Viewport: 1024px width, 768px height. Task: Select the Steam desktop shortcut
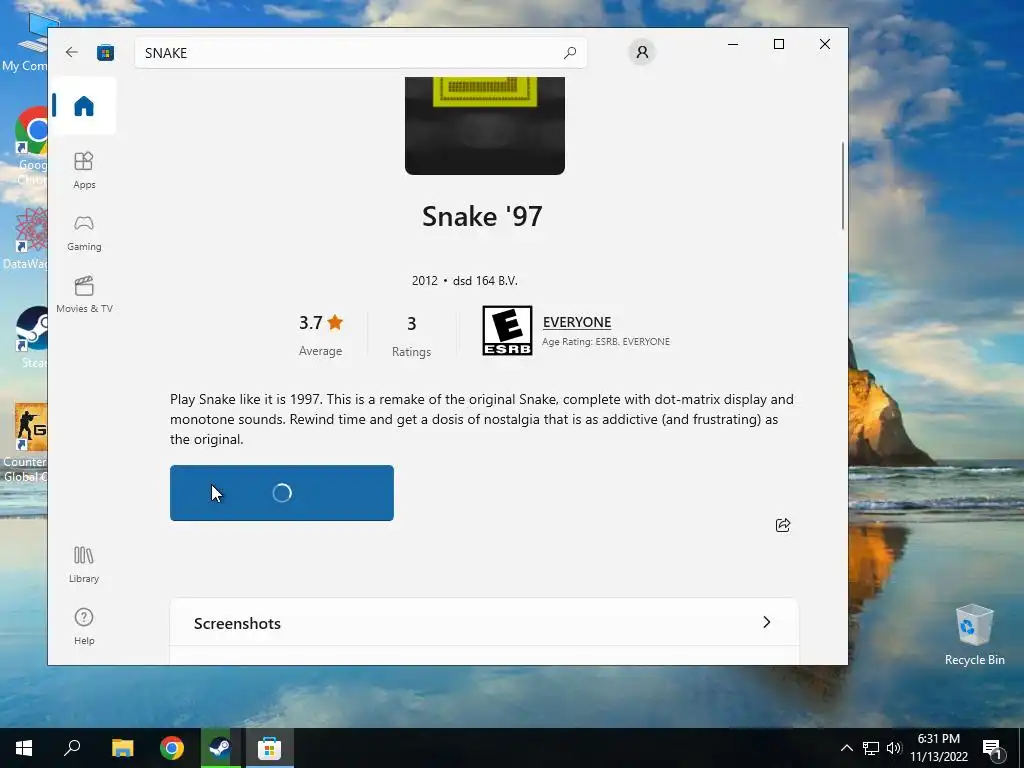(x=31, y=338)
